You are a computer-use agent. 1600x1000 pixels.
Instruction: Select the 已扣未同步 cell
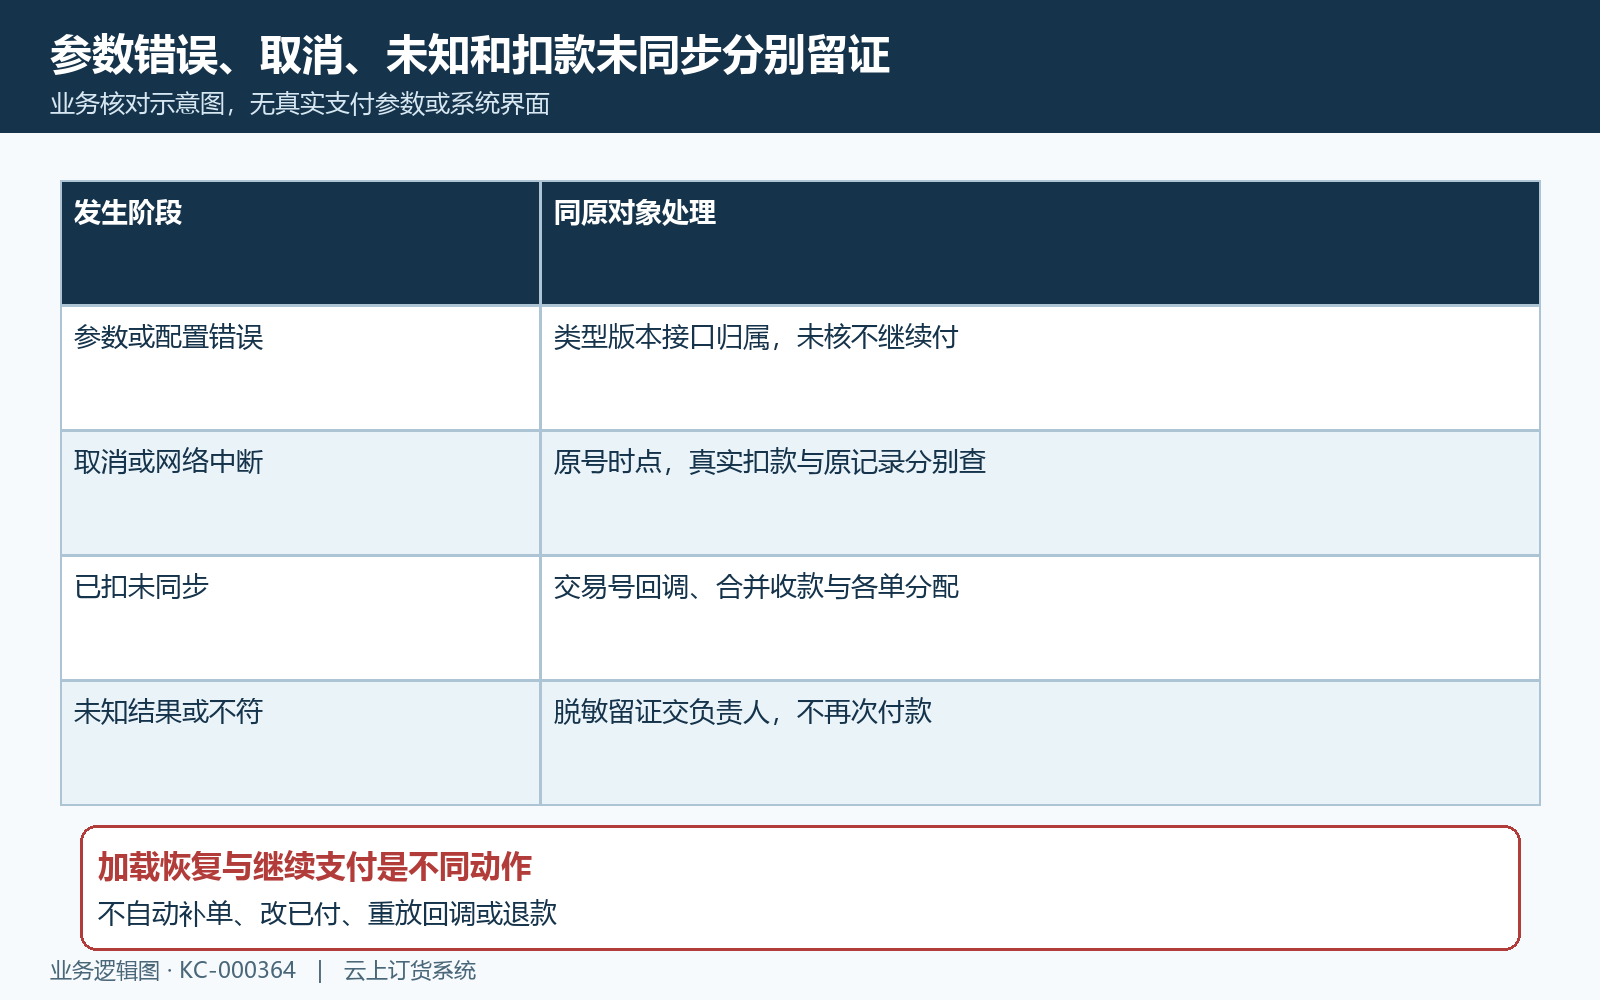click(x=300, y=618)
